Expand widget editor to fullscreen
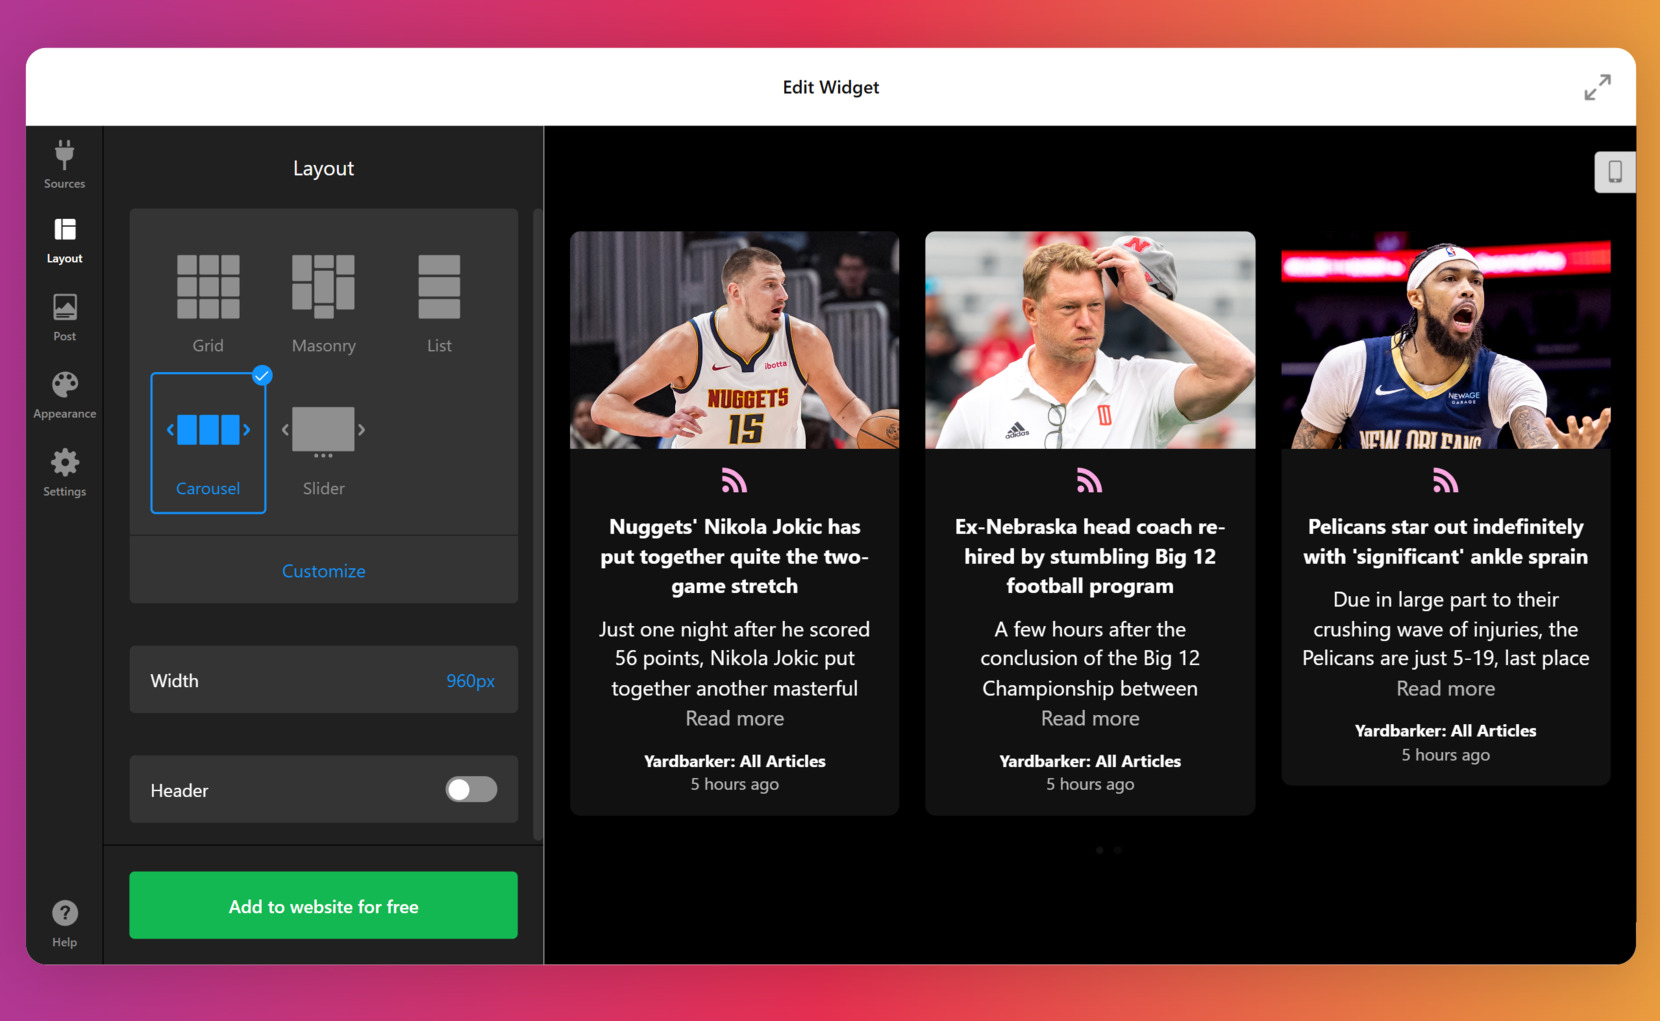 tap(1597, 88)
